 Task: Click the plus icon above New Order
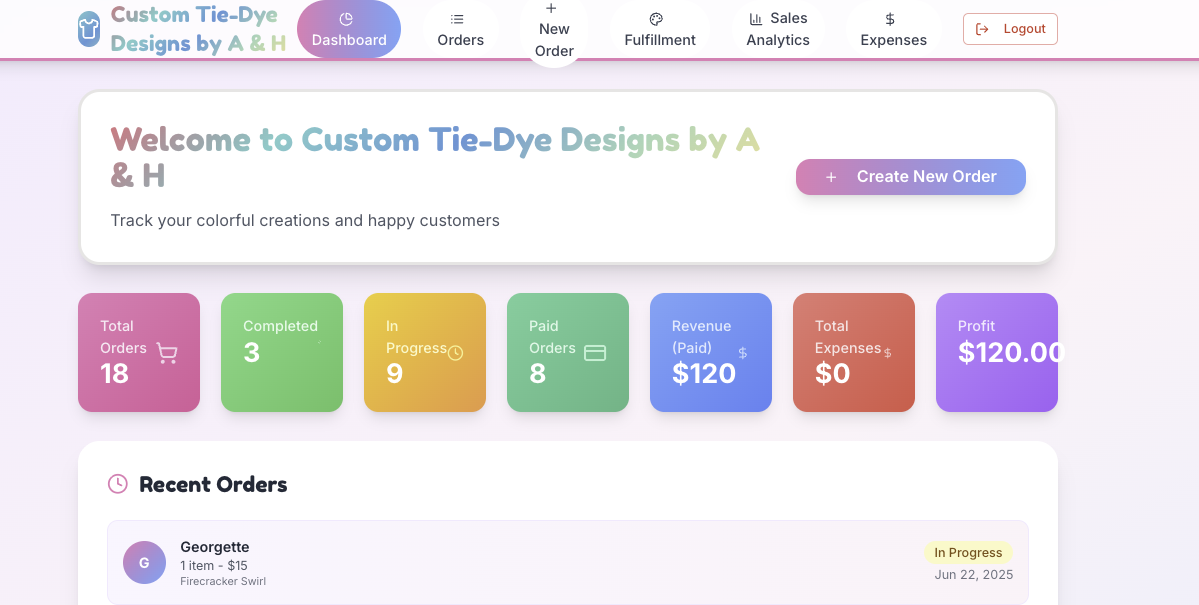pyautogui.click(x=551, y=8)
